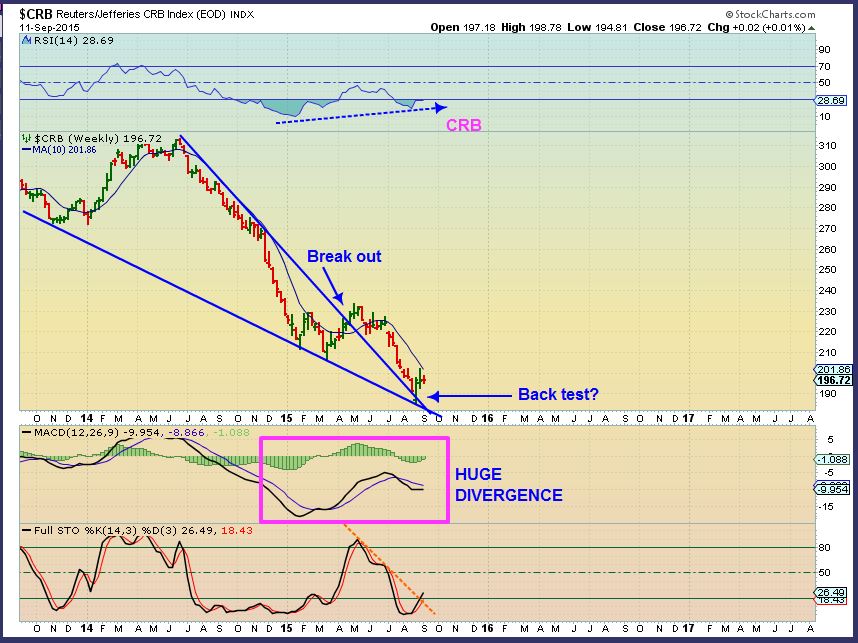Select the $CRB ticker symbol title
858x643 pixels.
tap(36, 14)
